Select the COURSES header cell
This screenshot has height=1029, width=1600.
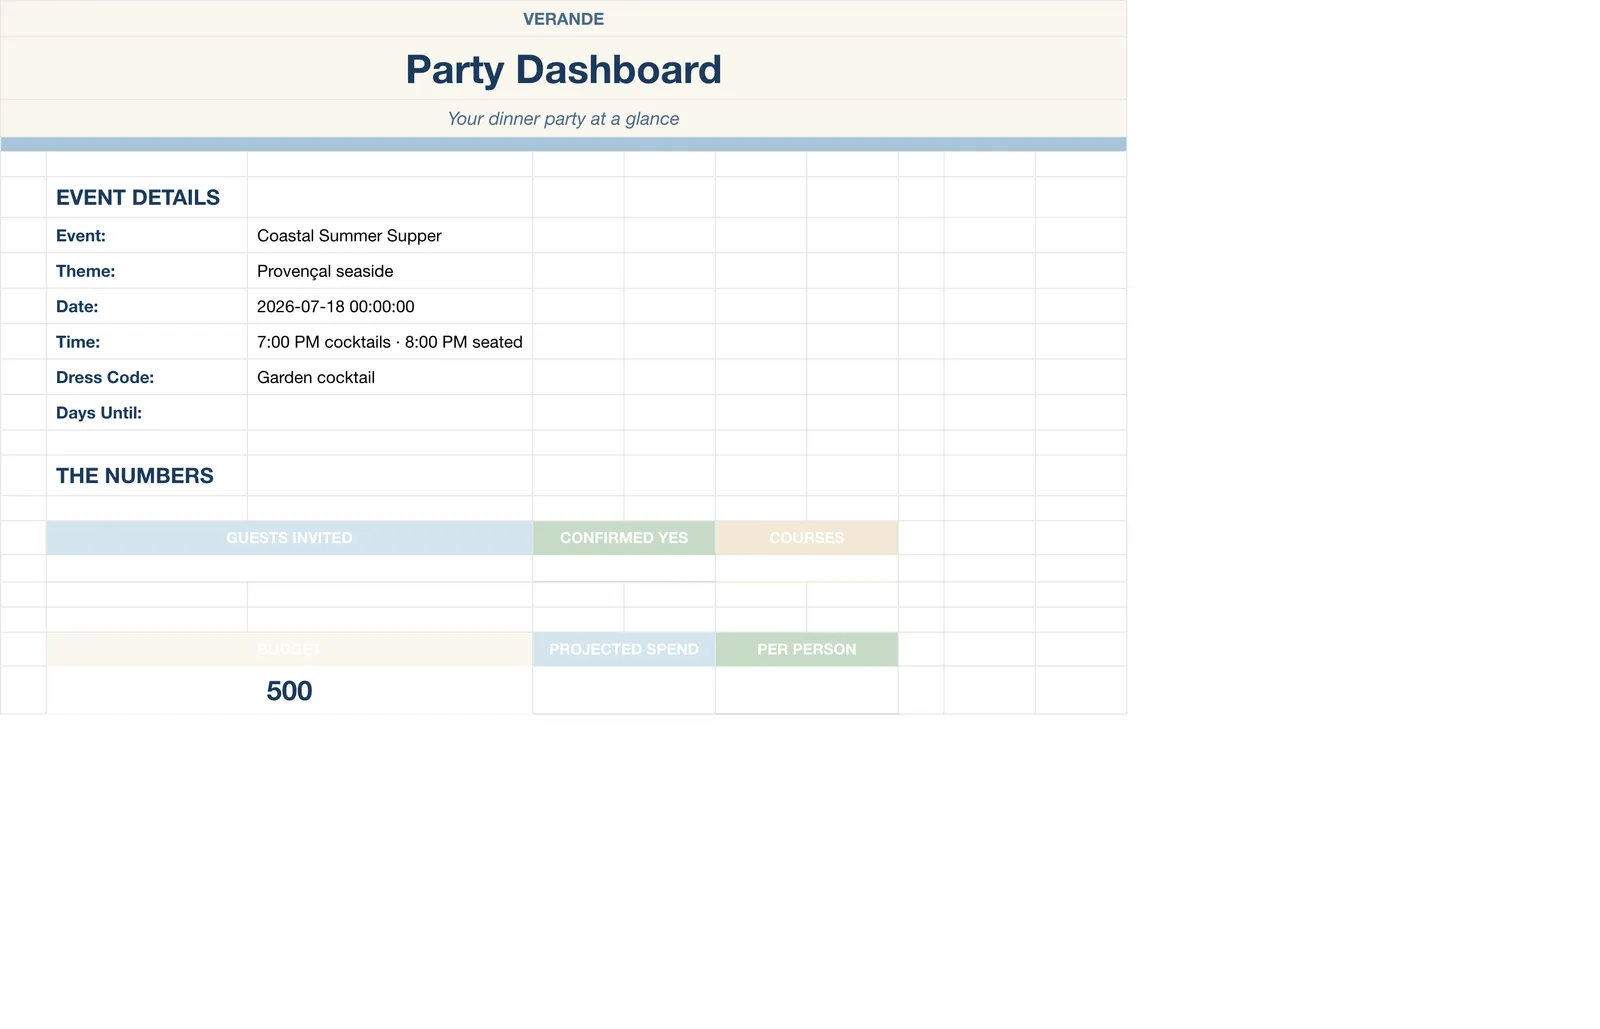point(807,538)
